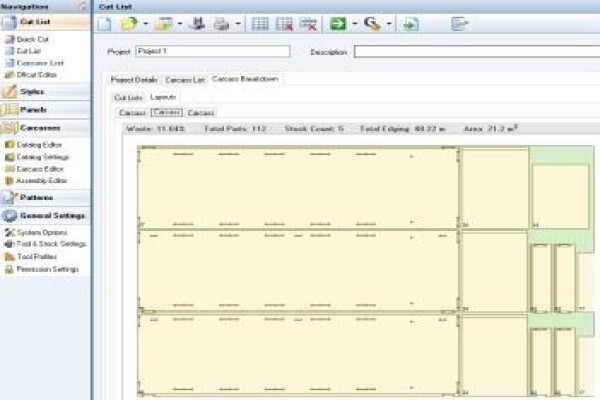Open Catalog Editor in navigation
600x400 pixels.
click(39, 145)
